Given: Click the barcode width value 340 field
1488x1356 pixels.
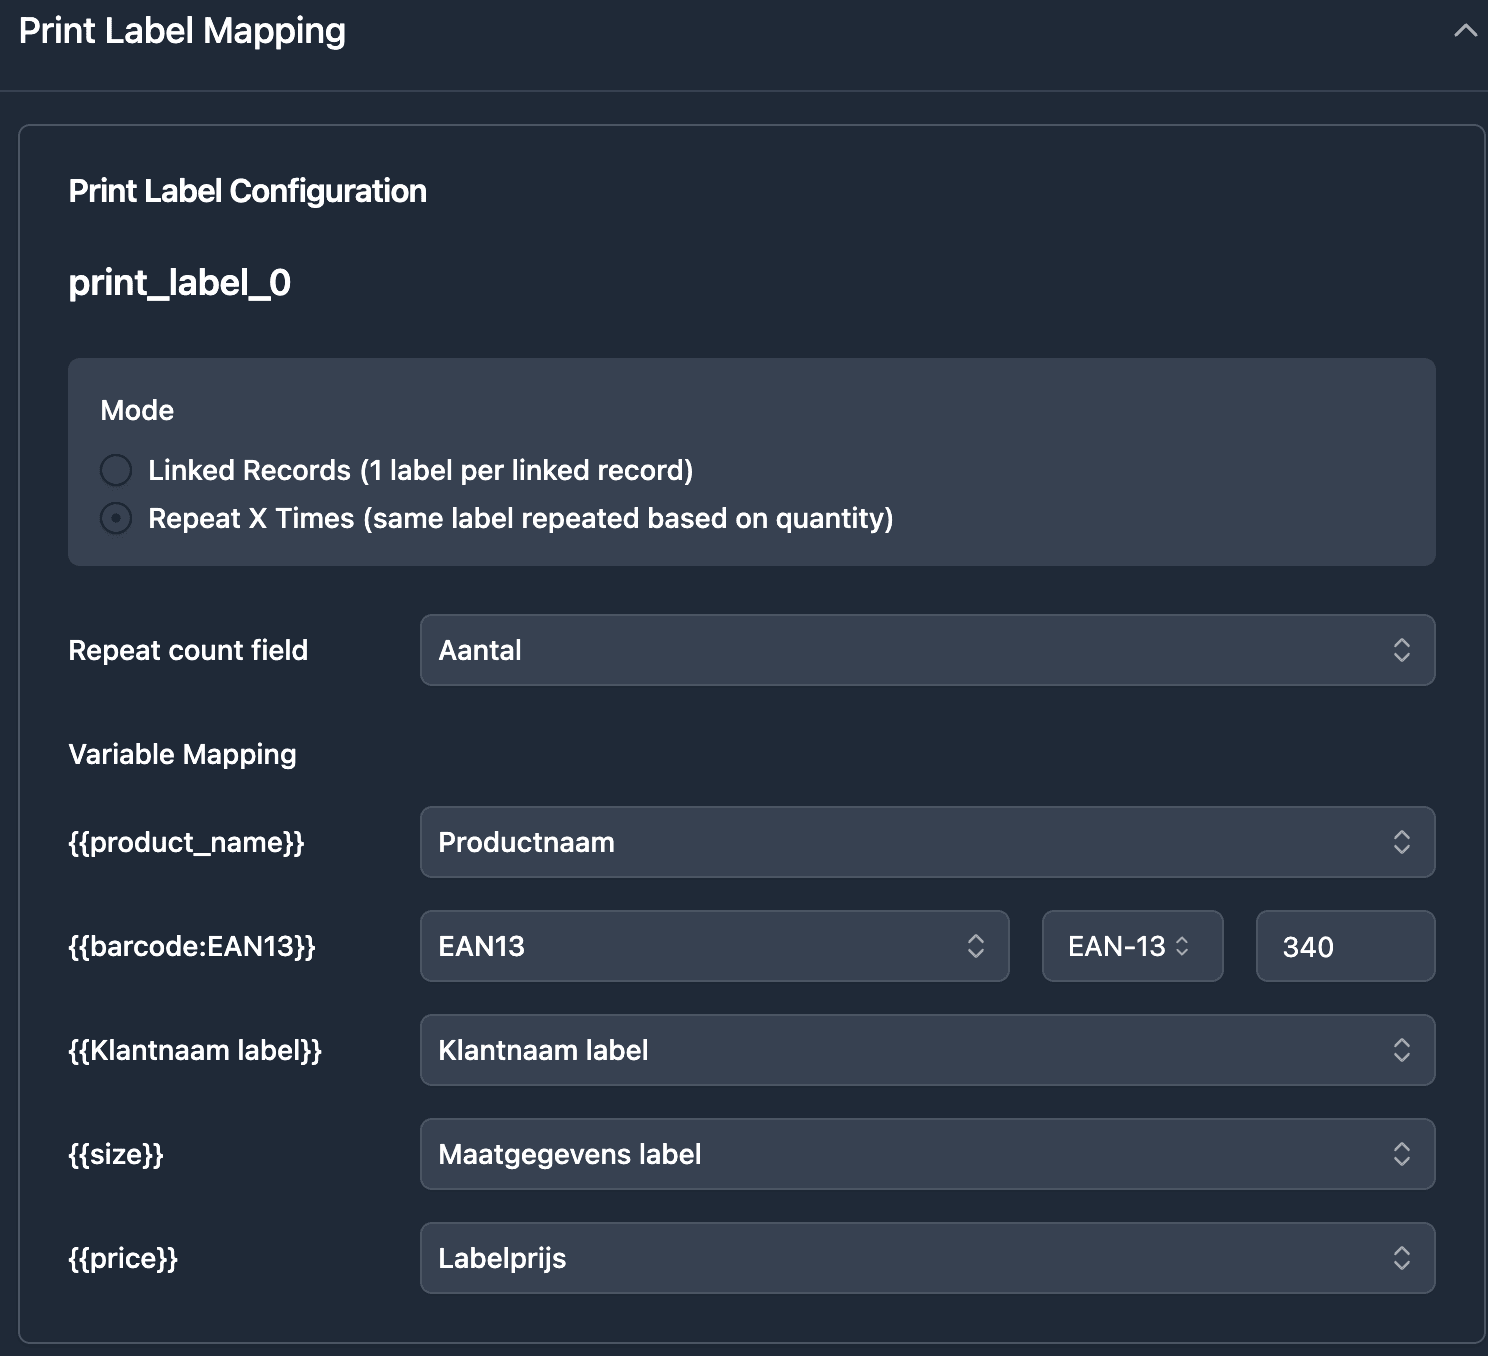Looking at the screenshot, I should click(x=1345, y=946).
